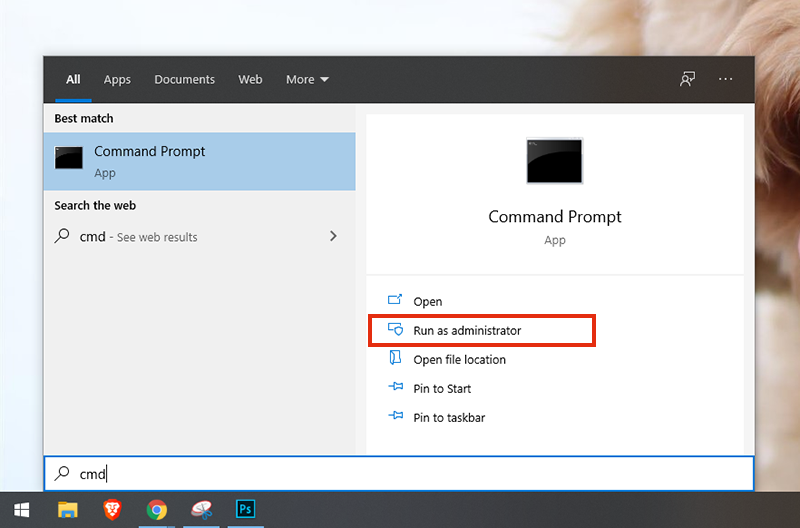Click the Best match heading
Image resolution: width=800 pixels, height=528 pixels.
(x=84, y=118)
